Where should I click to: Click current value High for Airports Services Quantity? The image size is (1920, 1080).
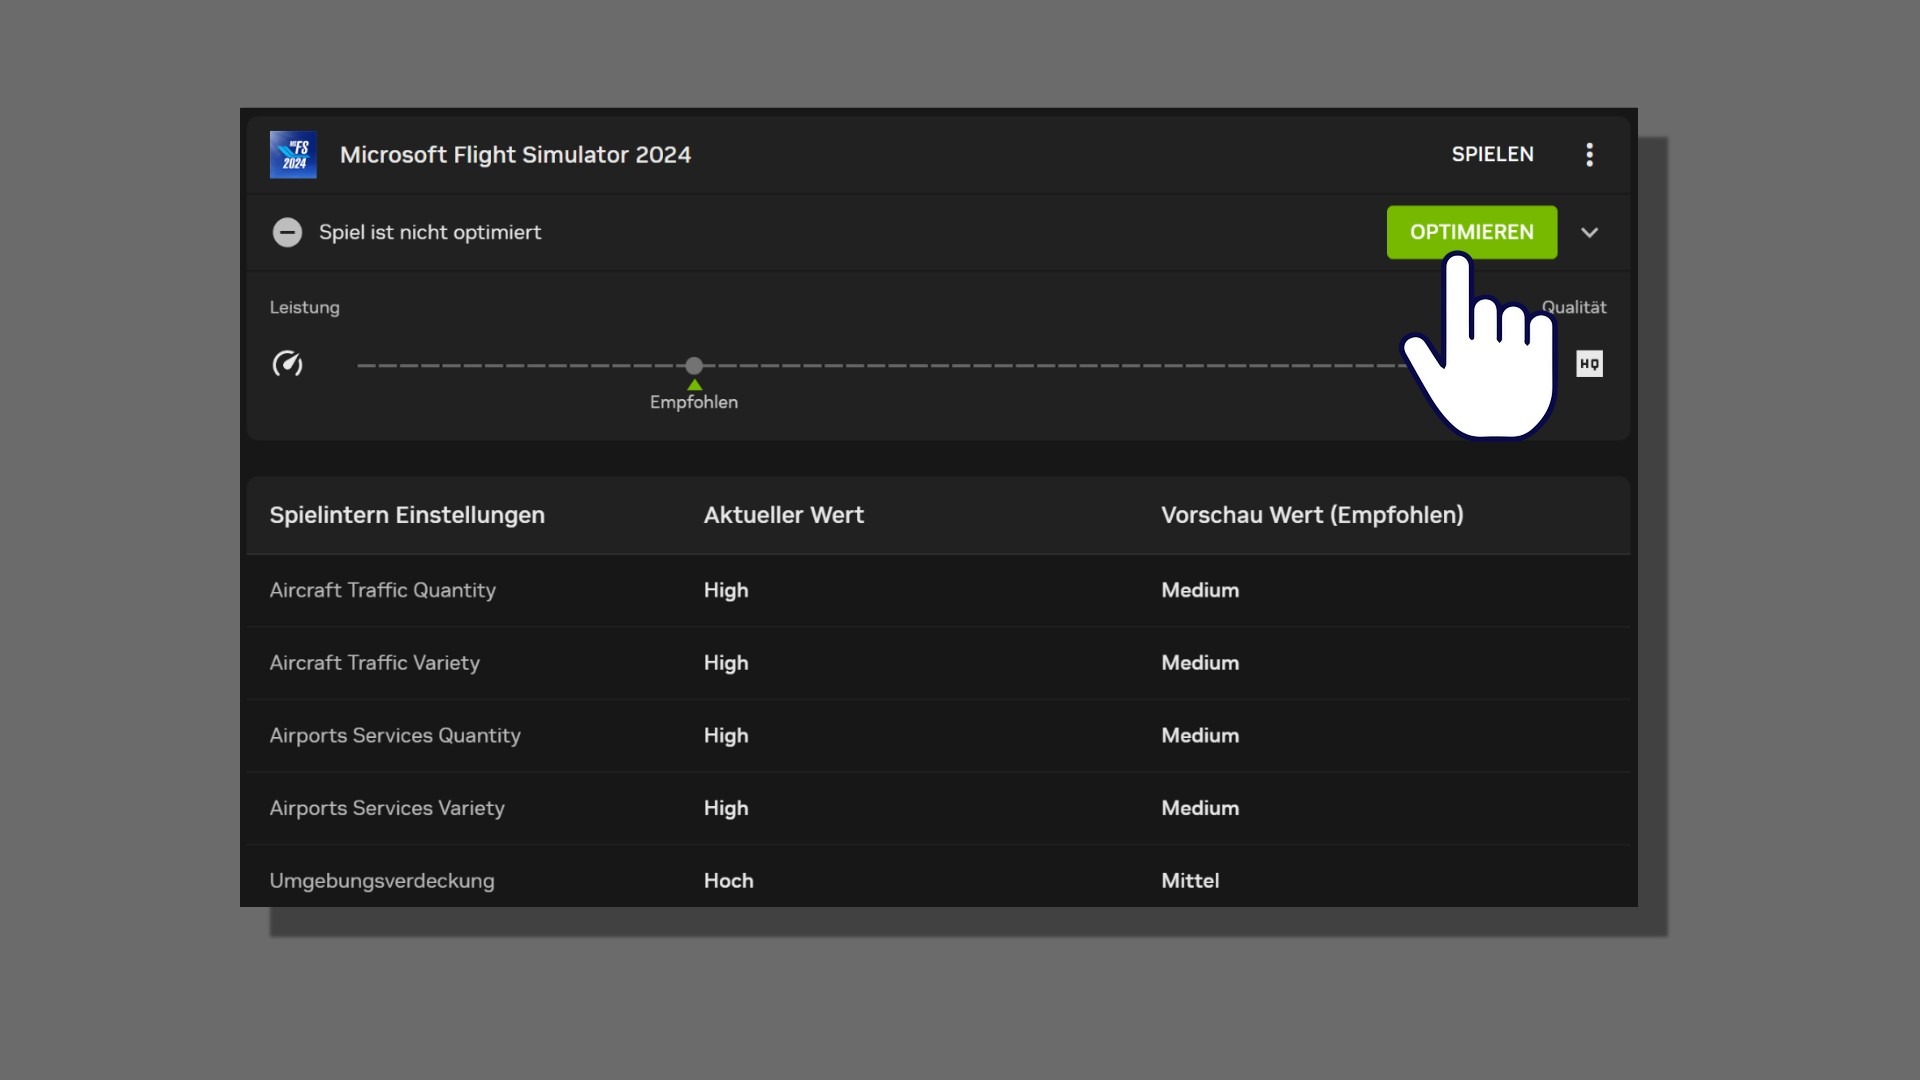click(x=726, y=736)
